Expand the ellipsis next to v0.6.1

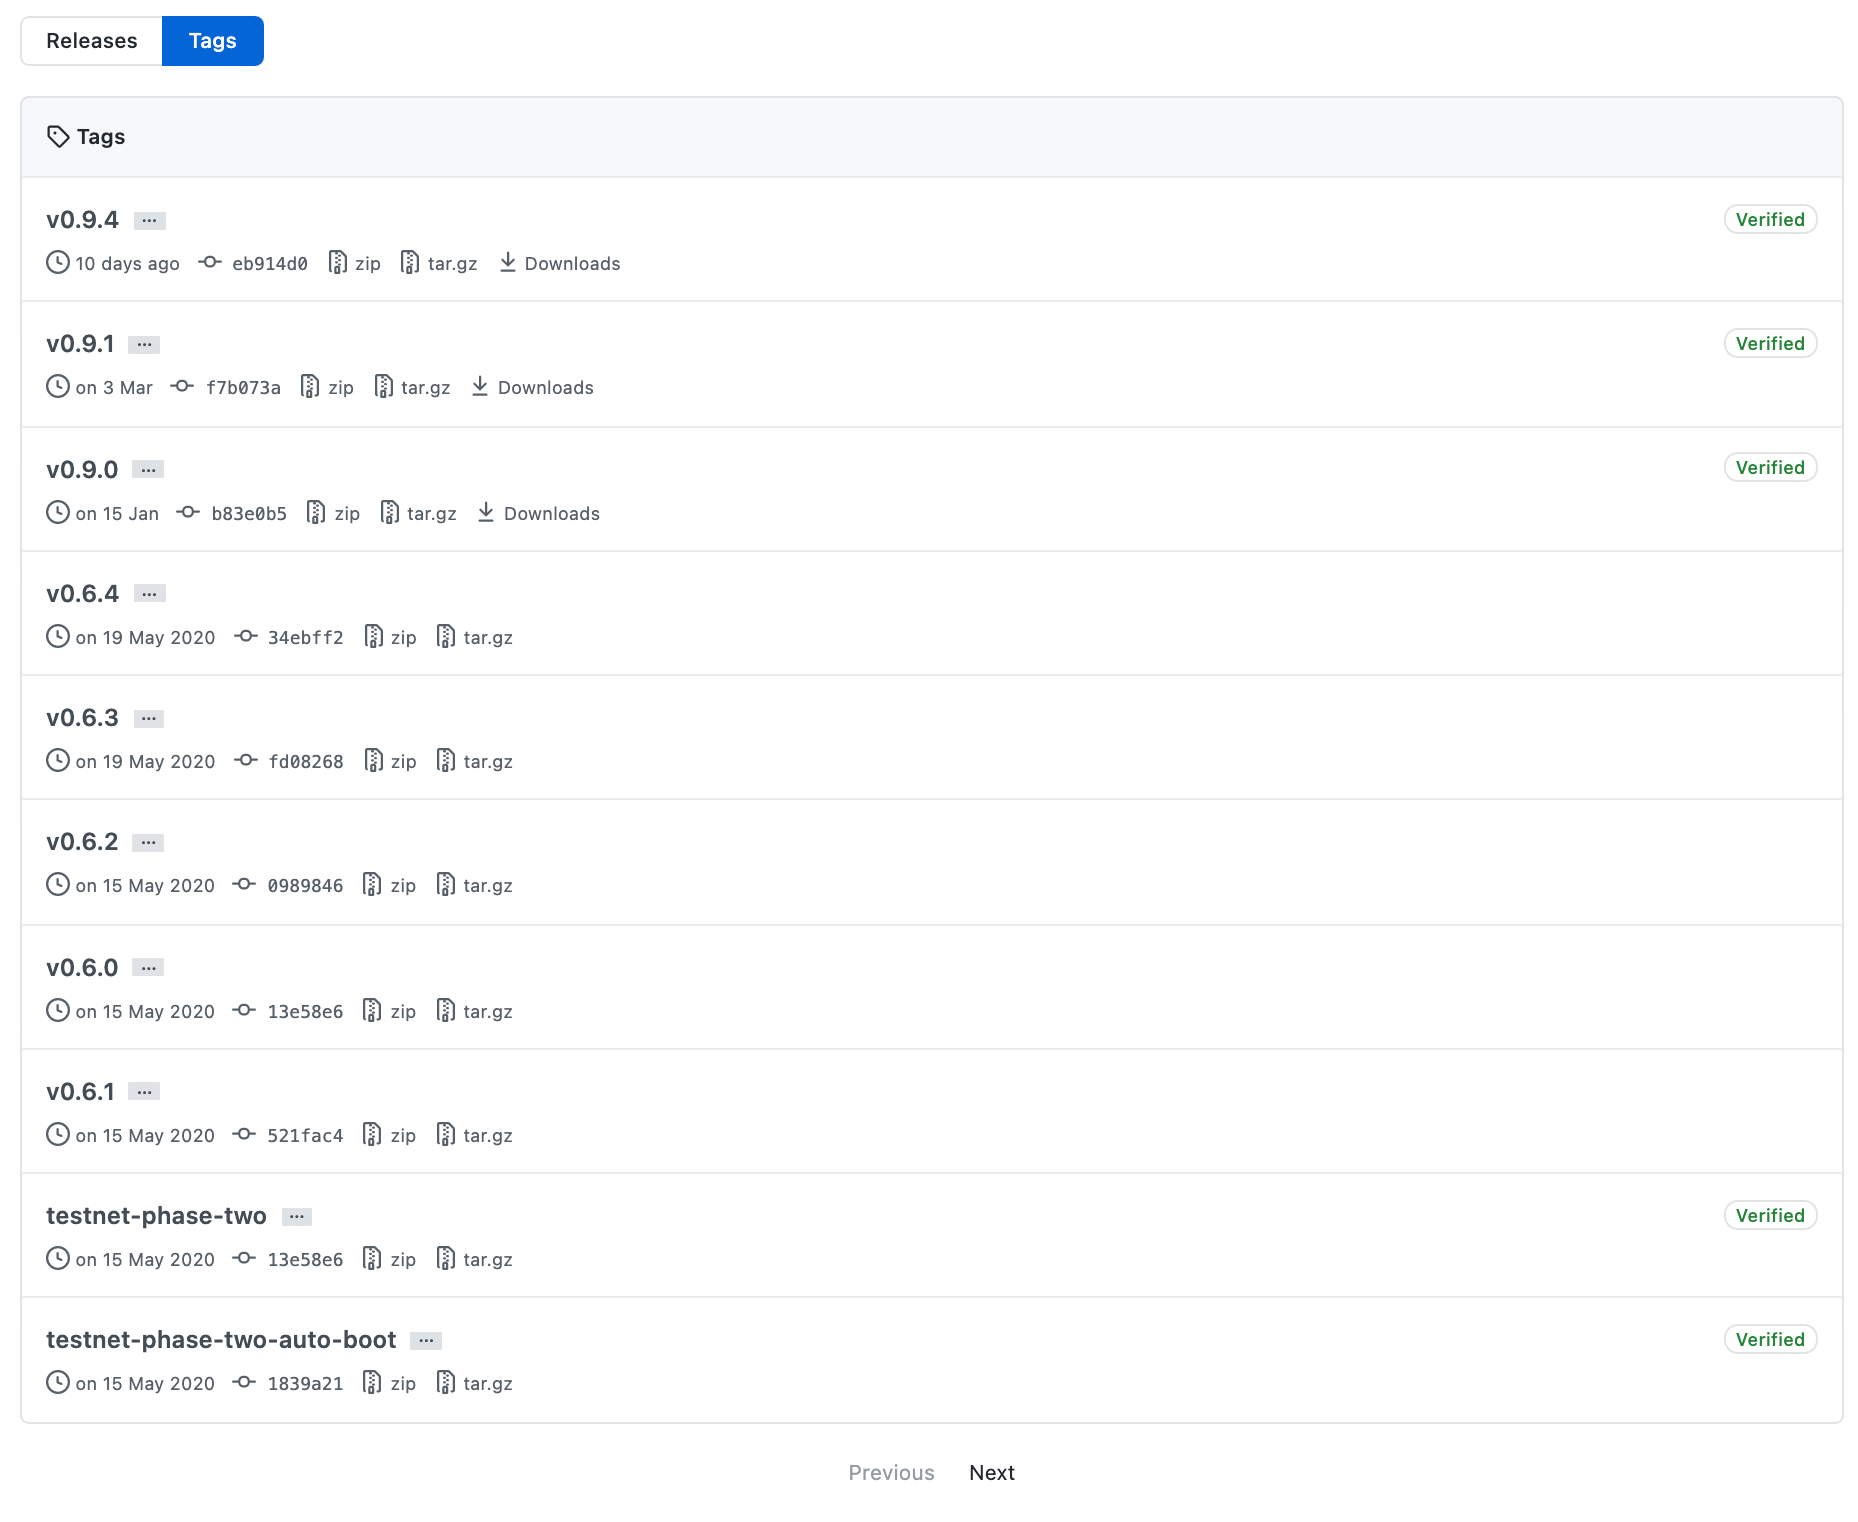click(x=144, y=1092)
